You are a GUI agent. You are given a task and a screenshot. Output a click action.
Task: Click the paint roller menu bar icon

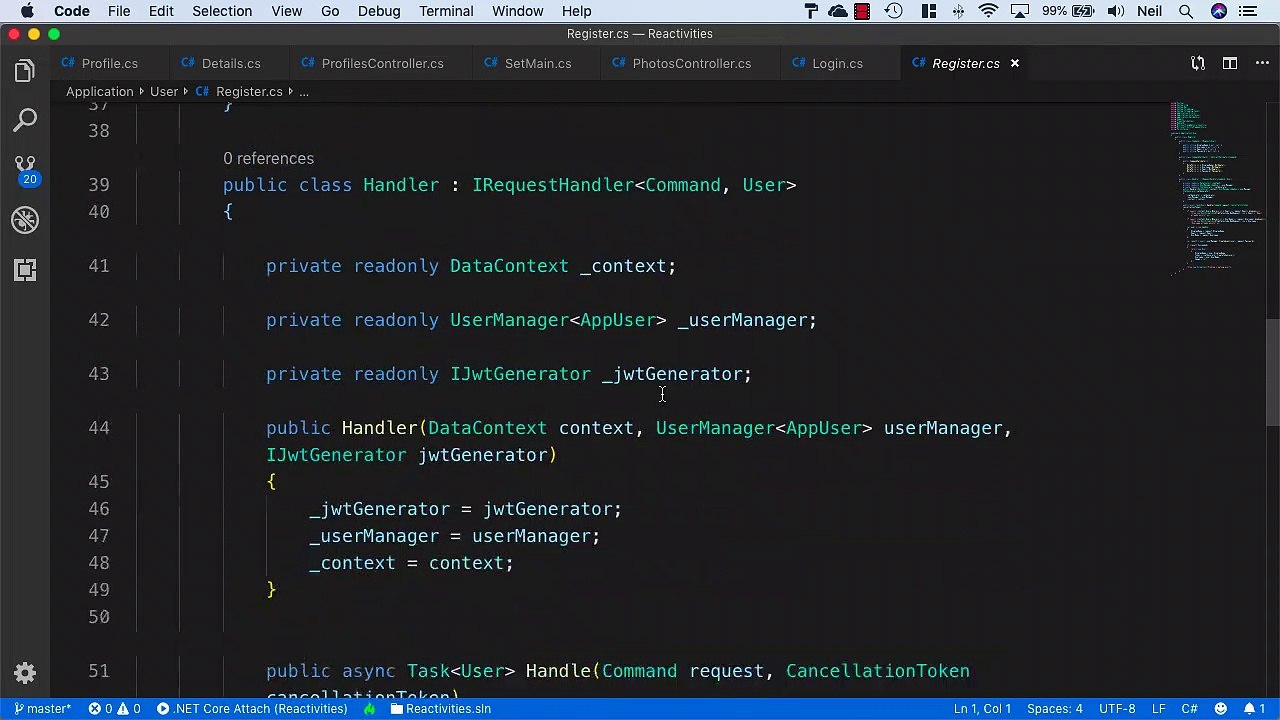[811, 11]
